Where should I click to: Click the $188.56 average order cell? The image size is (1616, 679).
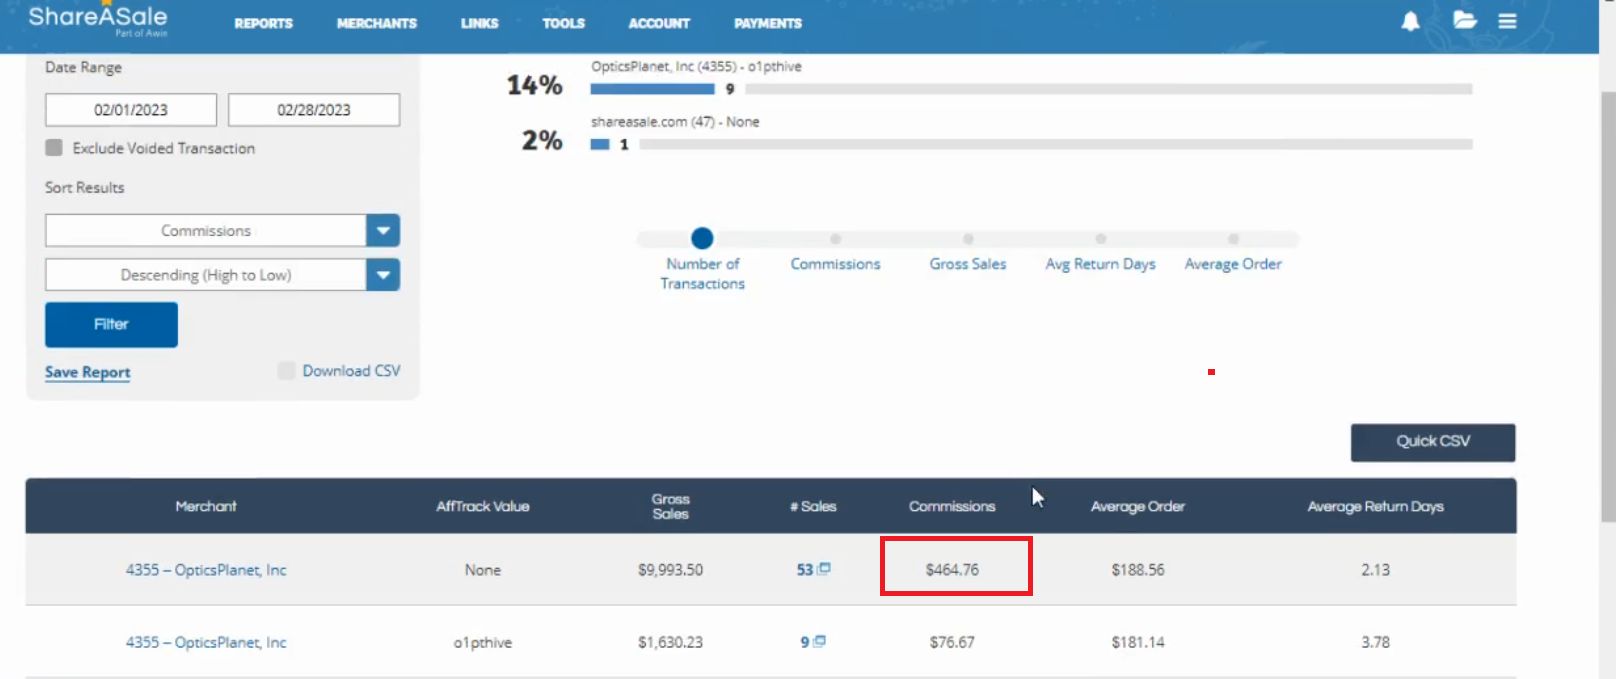pos(1138,569)
